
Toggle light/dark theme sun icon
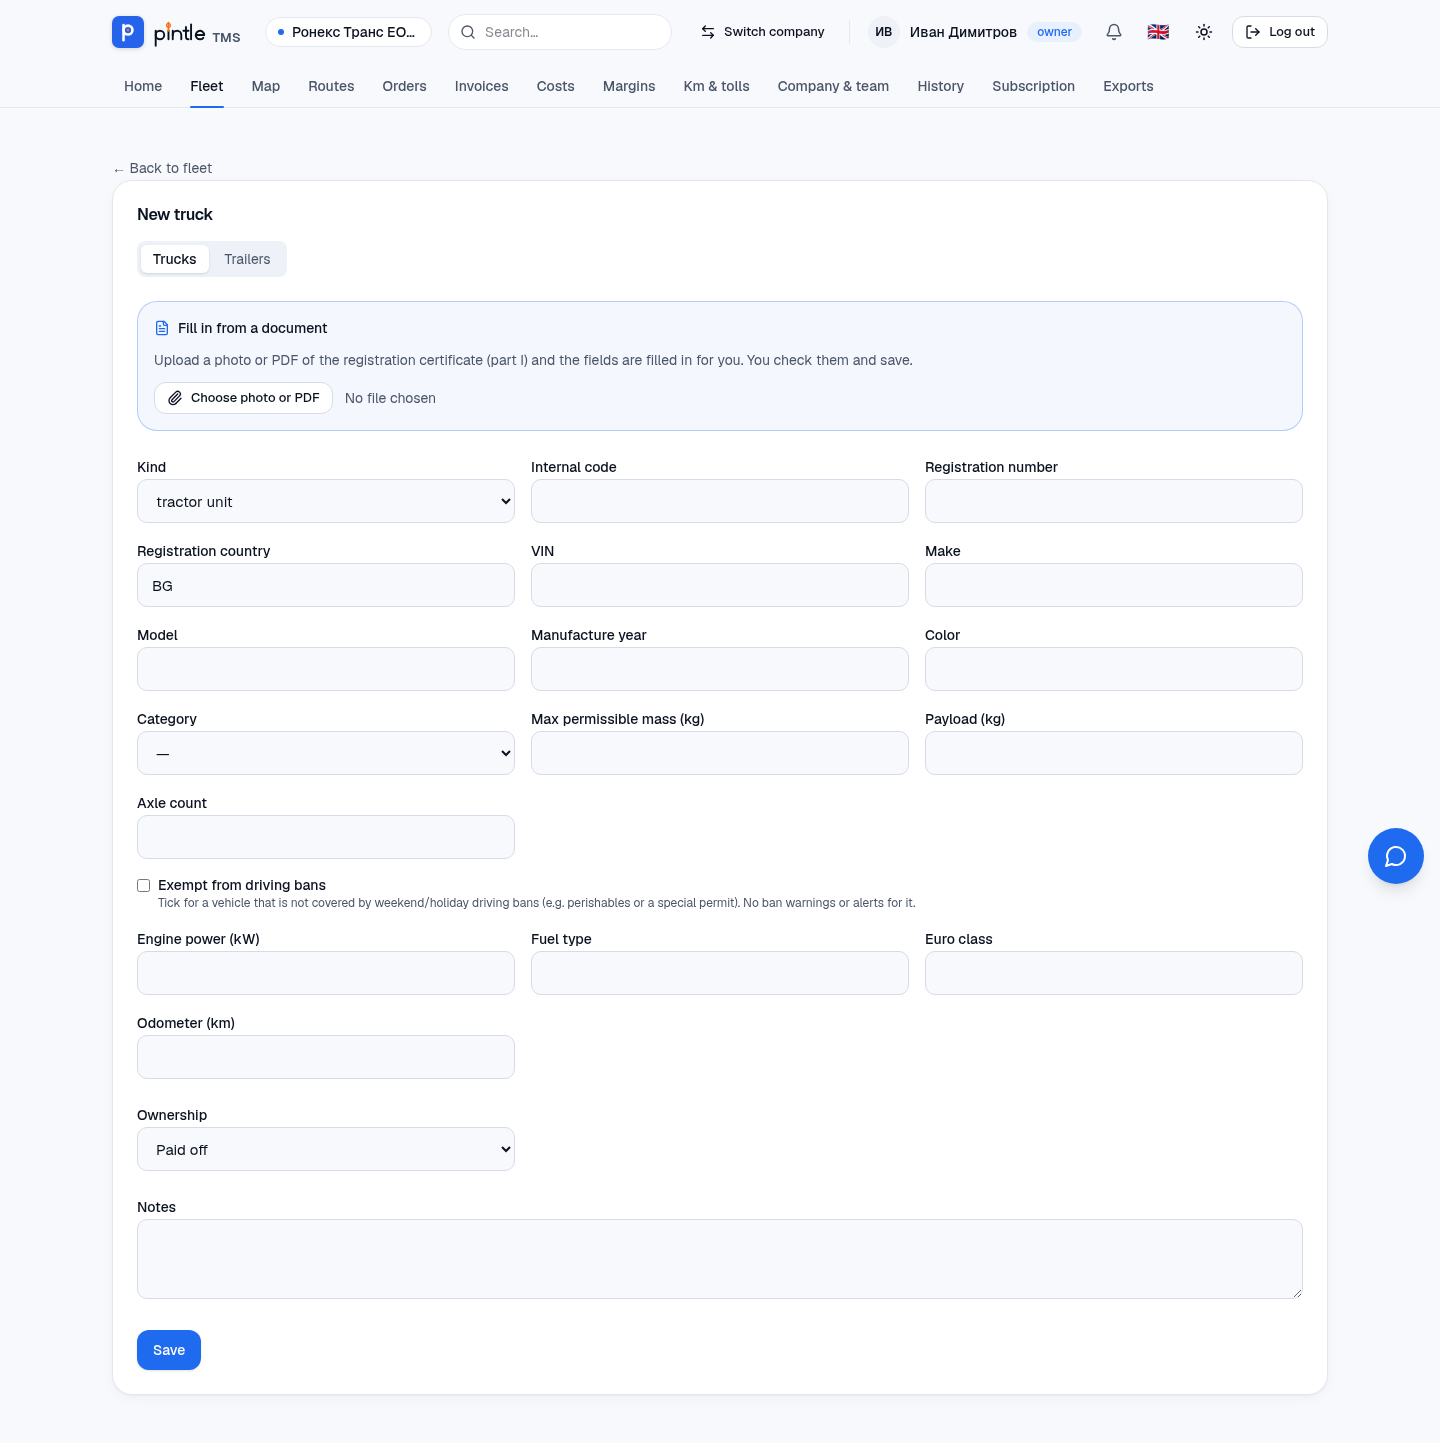coord(1204,32)
